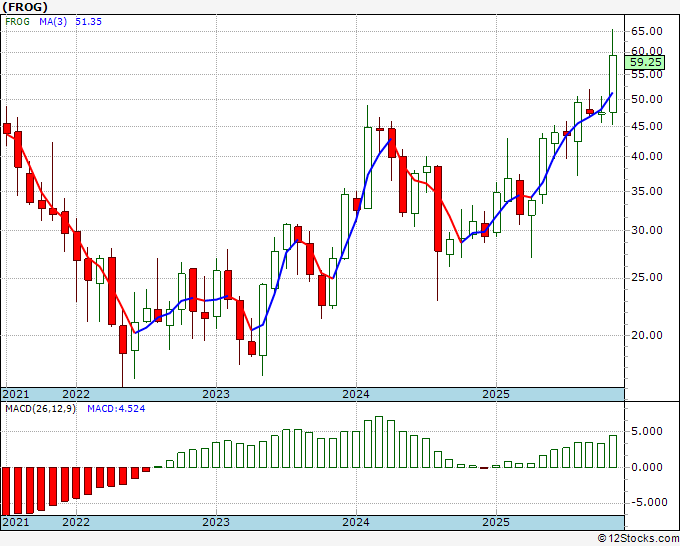Click the 25.00 price axis label
Image resolution: width=680 pixels, height=546 pixels.
(647, 277)
